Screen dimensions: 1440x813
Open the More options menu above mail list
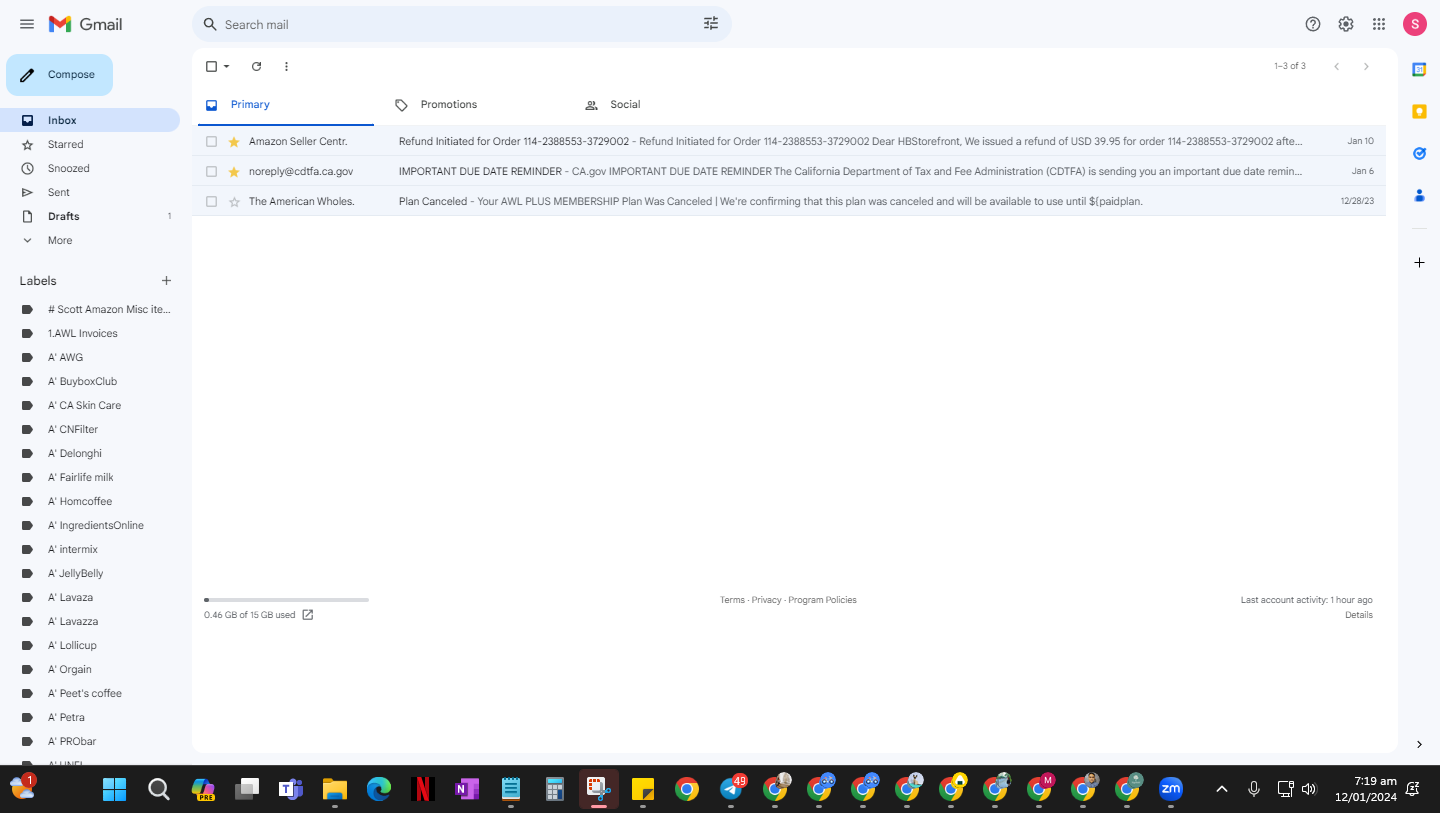point(286,66)
